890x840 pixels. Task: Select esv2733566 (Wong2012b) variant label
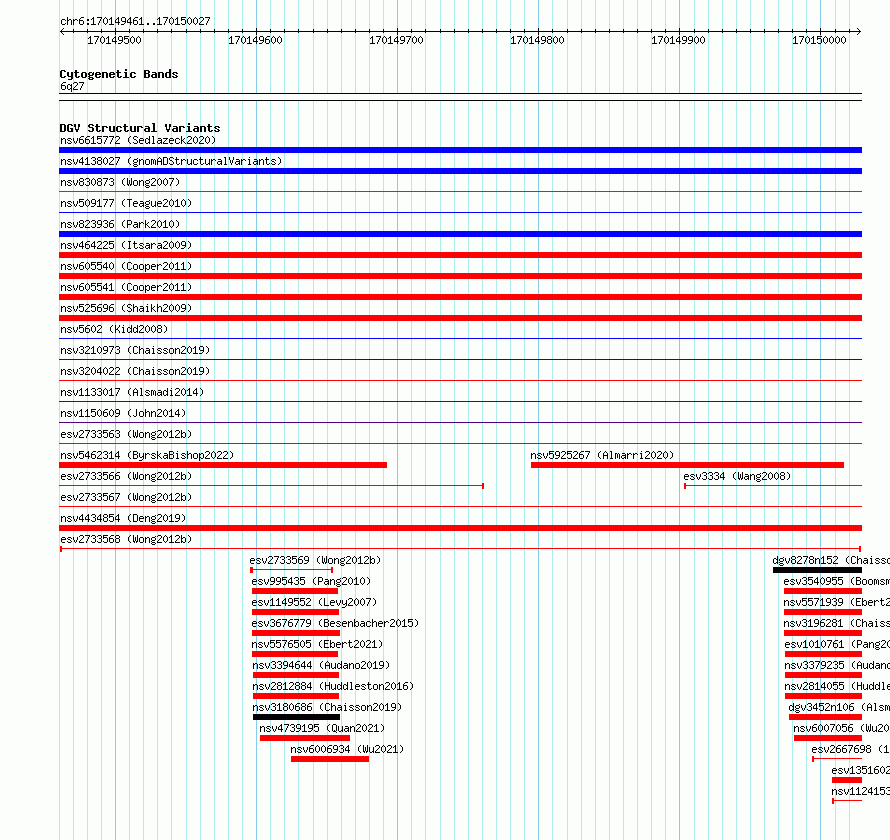(x=126, y=476)
